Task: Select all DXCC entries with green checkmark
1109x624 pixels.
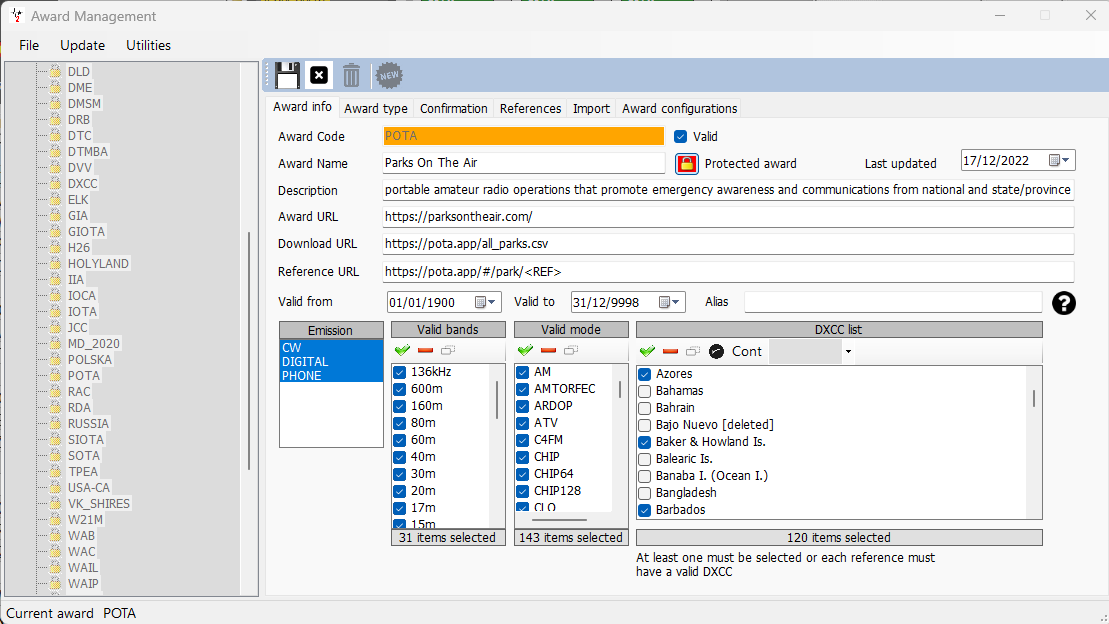Action: coord(647,351)
